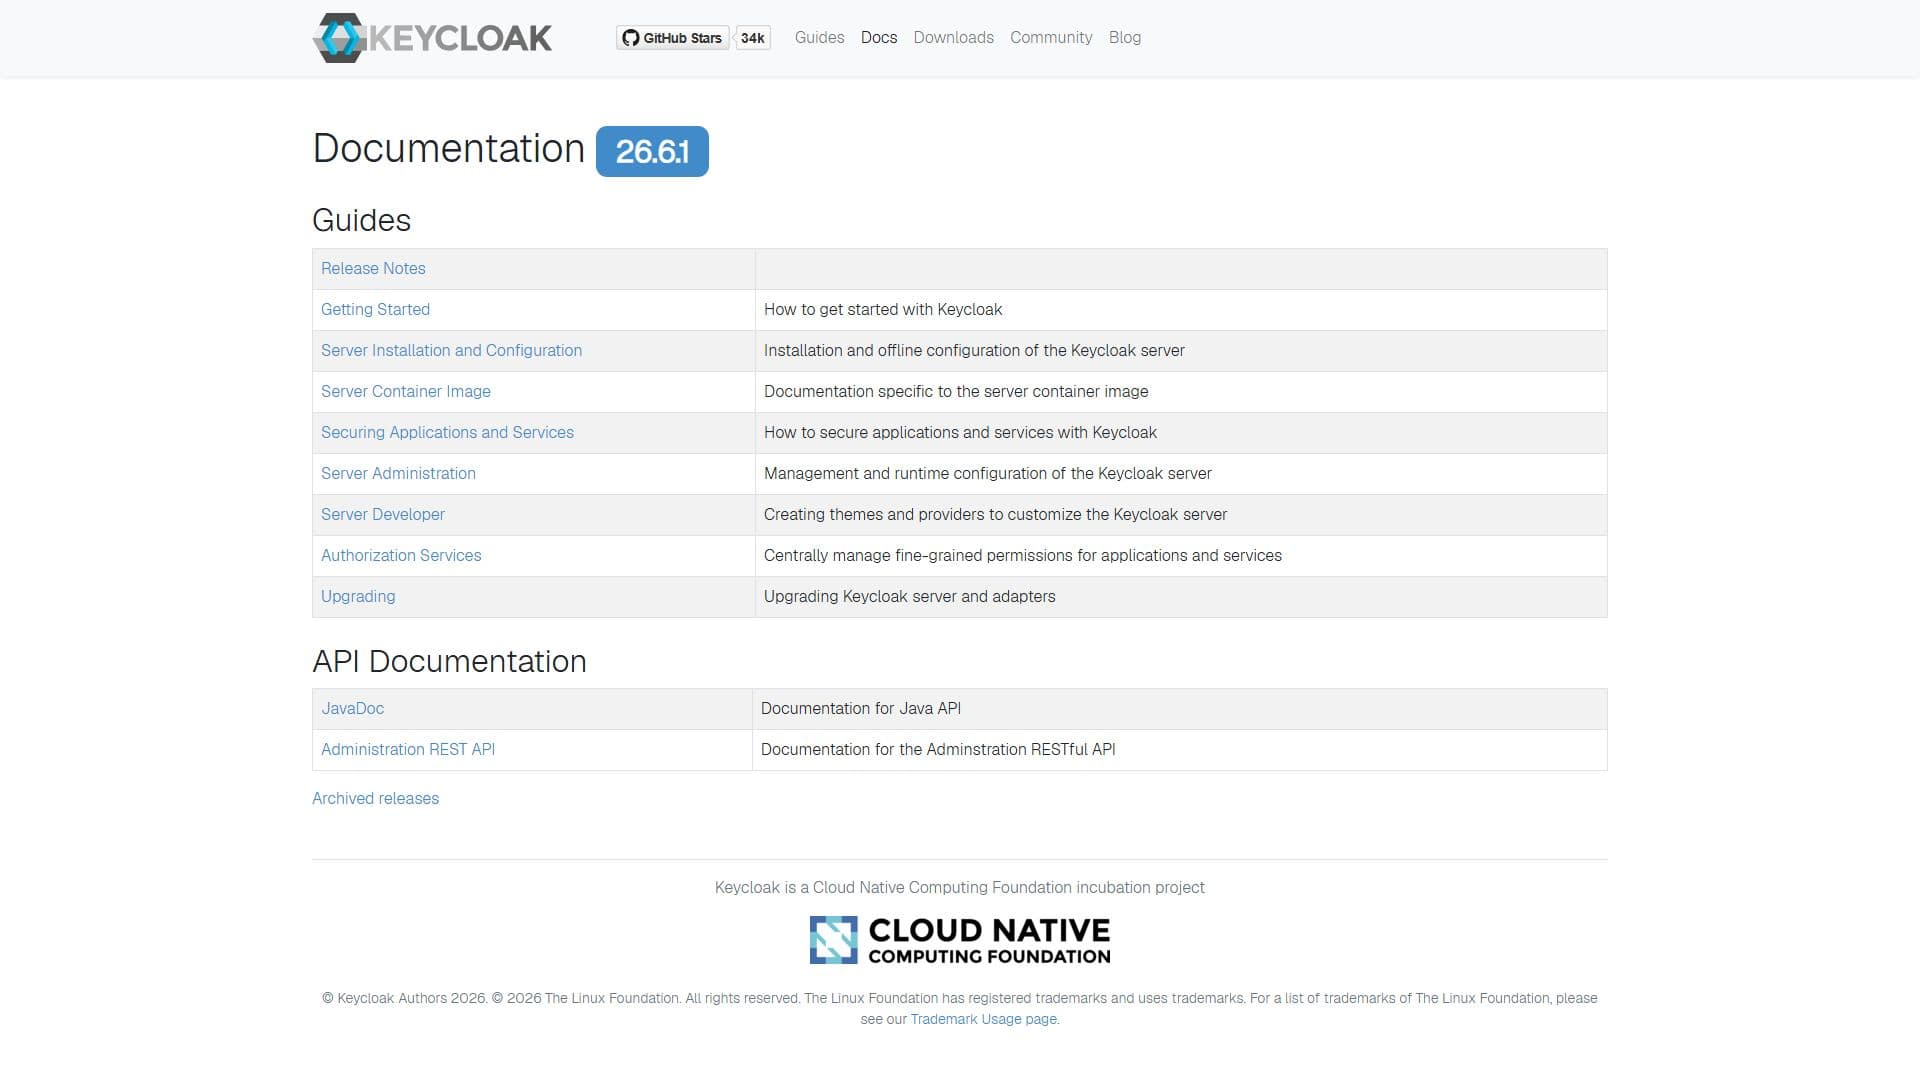Screen dimensions: 1920x1080
Task: Open the Server Developer guide
Action: 382,514
